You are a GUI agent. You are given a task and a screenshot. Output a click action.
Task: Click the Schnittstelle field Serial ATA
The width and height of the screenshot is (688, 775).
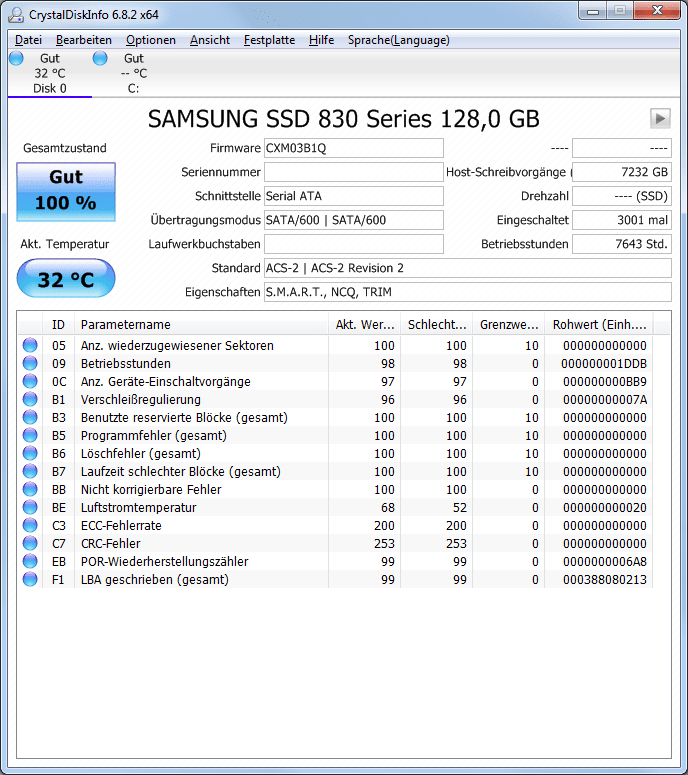click(x=354, y=196)
